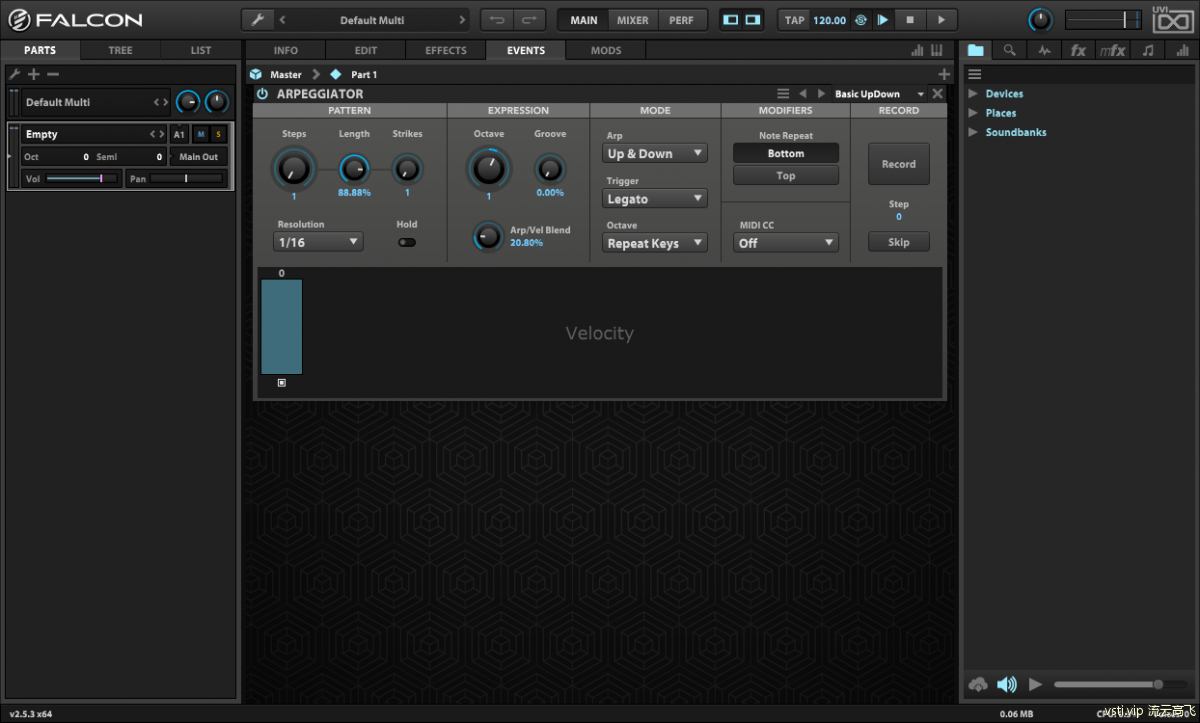Open the Octave Repeat Keys dropdown

point(655,243)
